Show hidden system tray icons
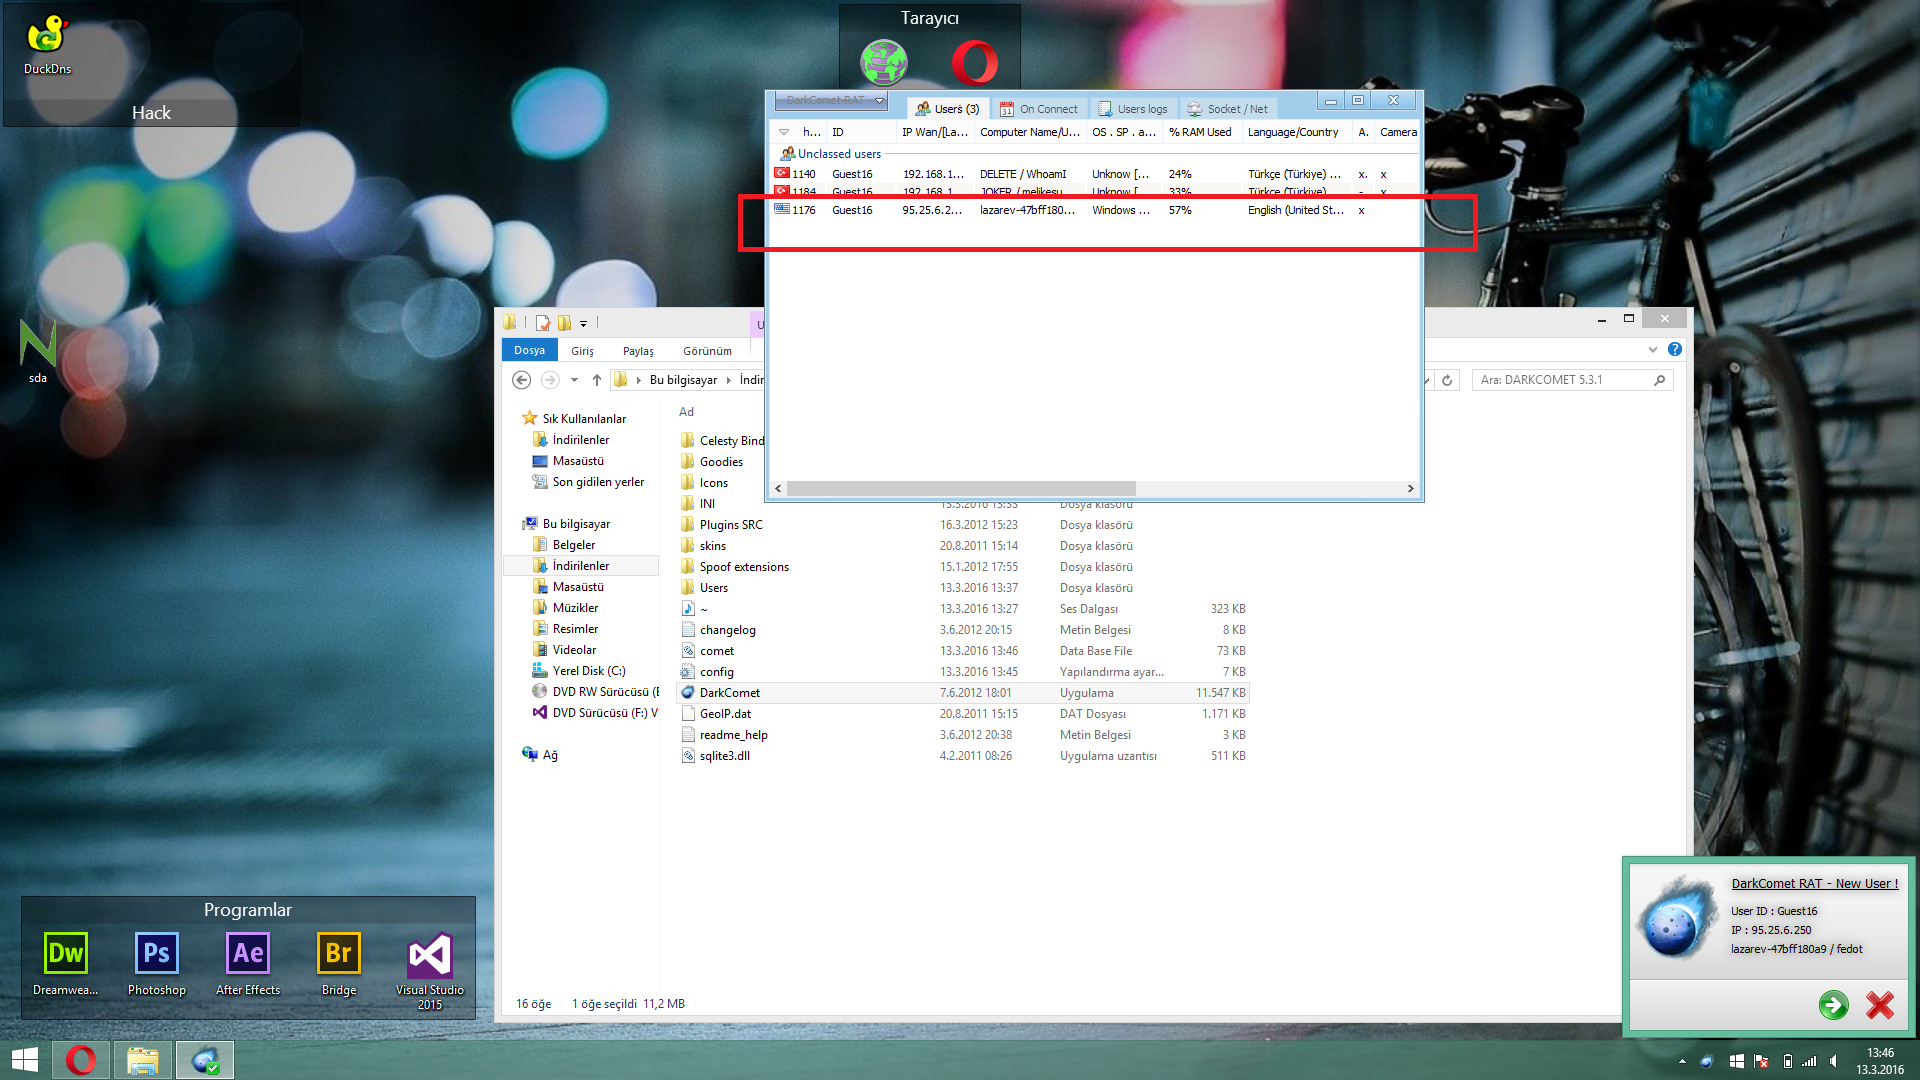Image resolution: width=1920 pixels, height=1080 pixels. tap(1682, 1061)
